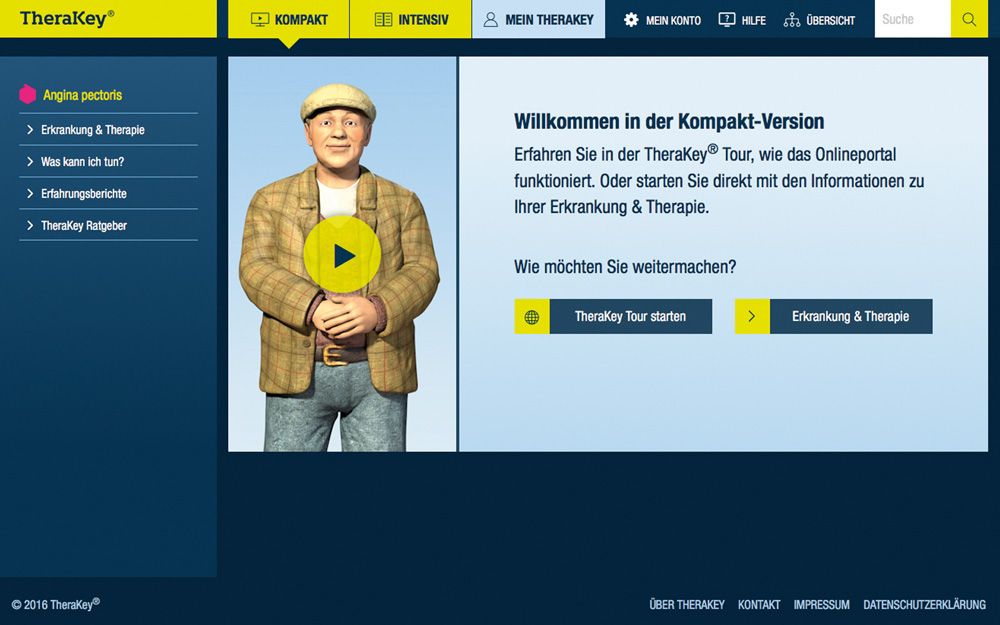The width and height of the screenshot is (1000, 625).
Task: Open TheraKey Ratgeber sidebar item
Action: coord(108,225)
